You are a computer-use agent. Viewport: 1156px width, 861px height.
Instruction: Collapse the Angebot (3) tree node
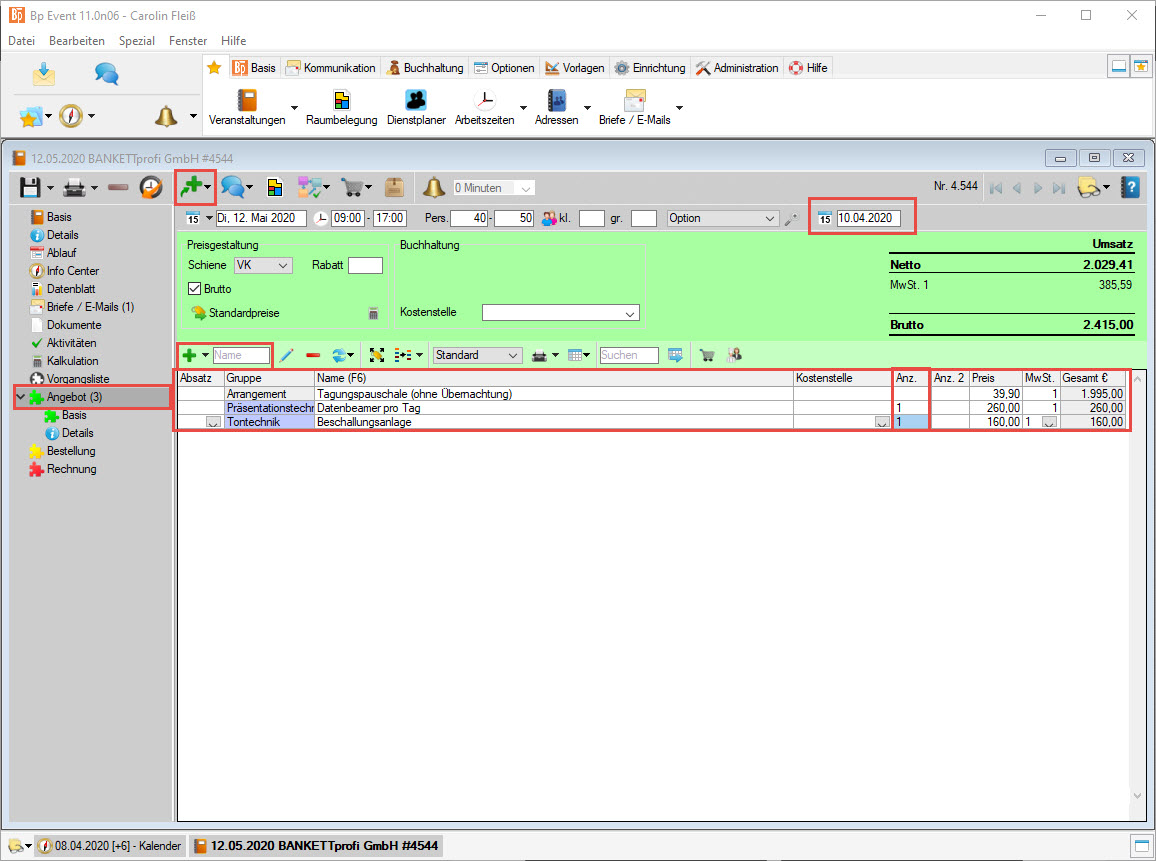pos(21,397)
